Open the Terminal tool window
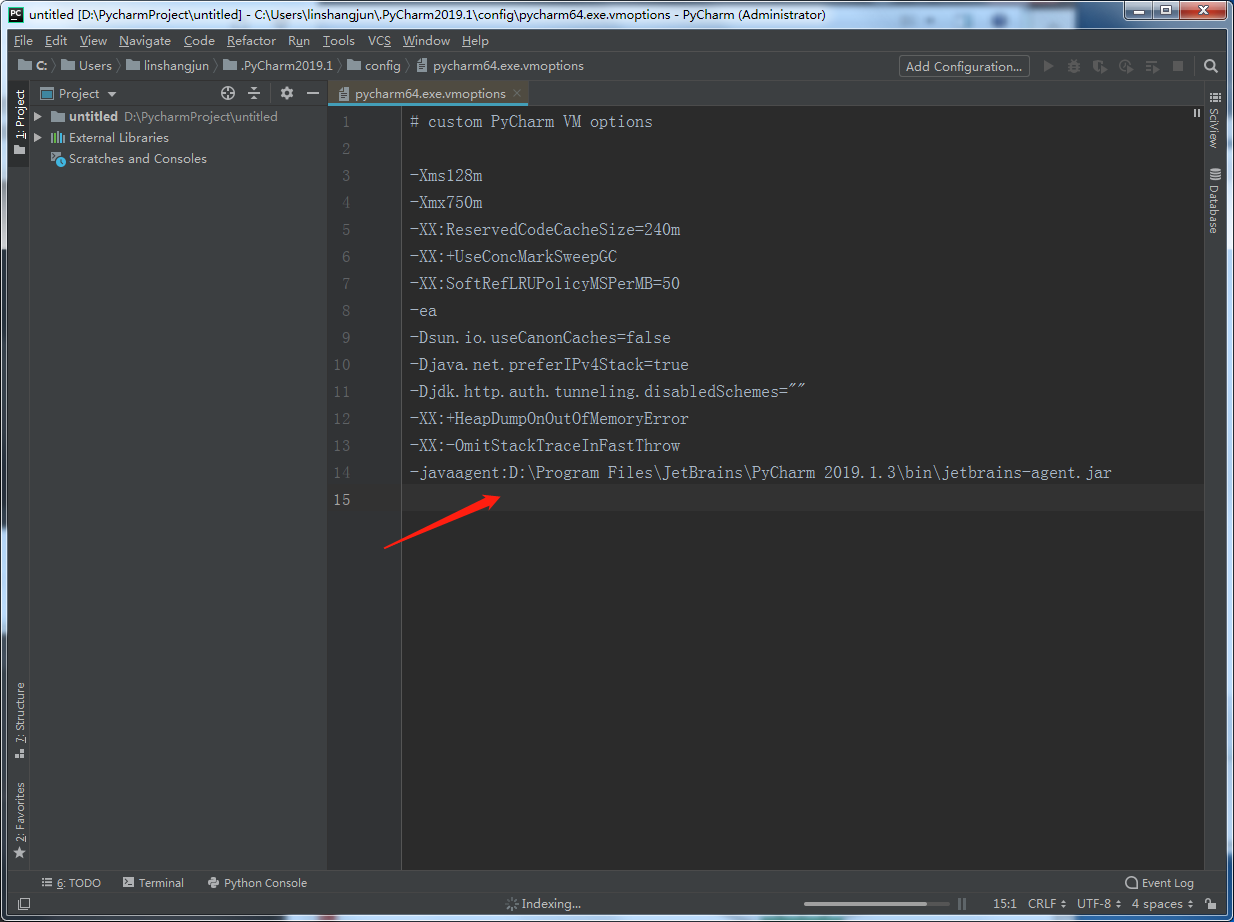The image size is (1234, 922). pyautogui.click(x=153, y=883)
